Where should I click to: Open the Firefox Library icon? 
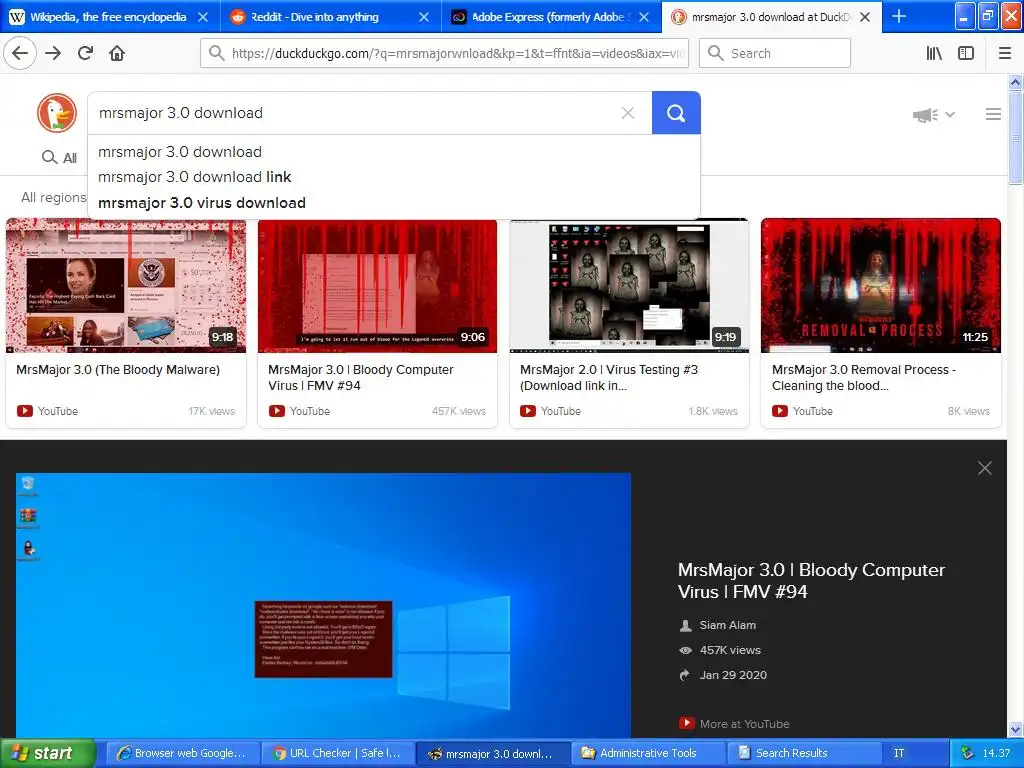tap(934, 53)
